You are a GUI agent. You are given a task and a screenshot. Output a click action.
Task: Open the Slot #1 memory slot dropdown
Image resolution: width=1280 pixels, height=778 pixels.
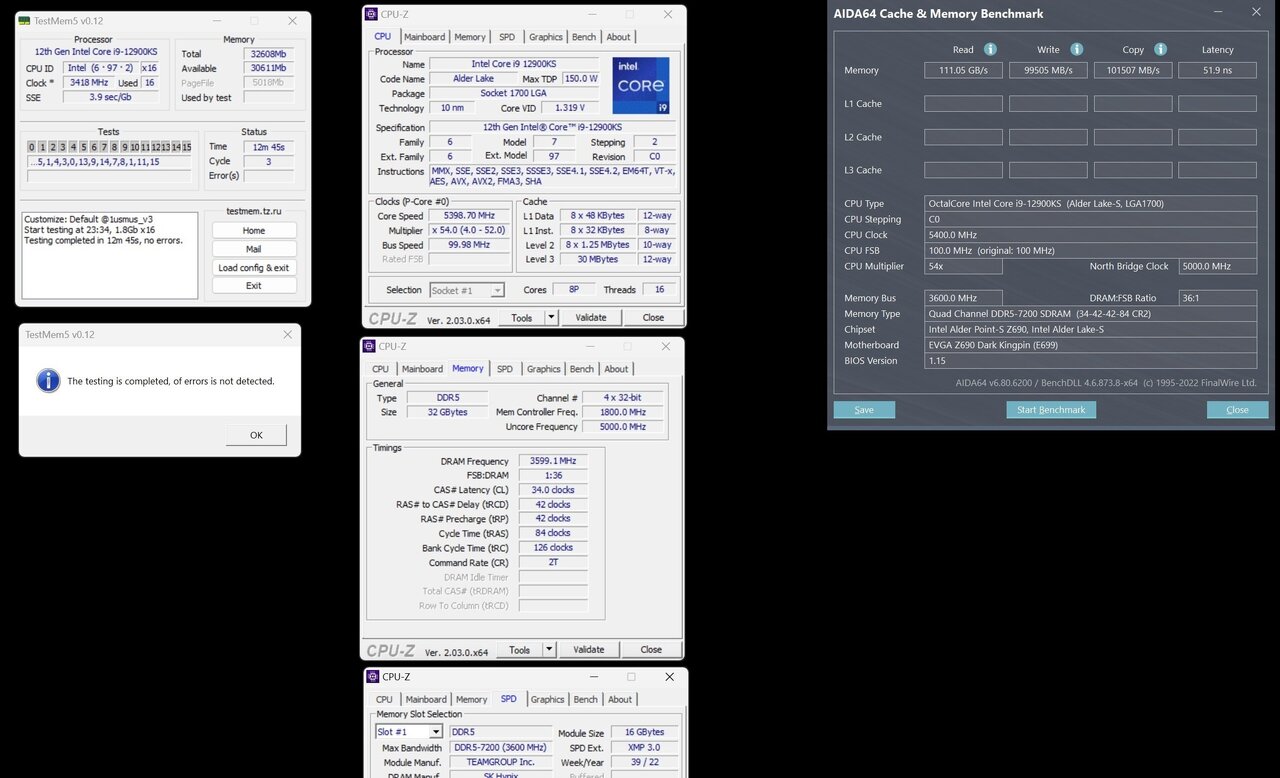point(435,732)
